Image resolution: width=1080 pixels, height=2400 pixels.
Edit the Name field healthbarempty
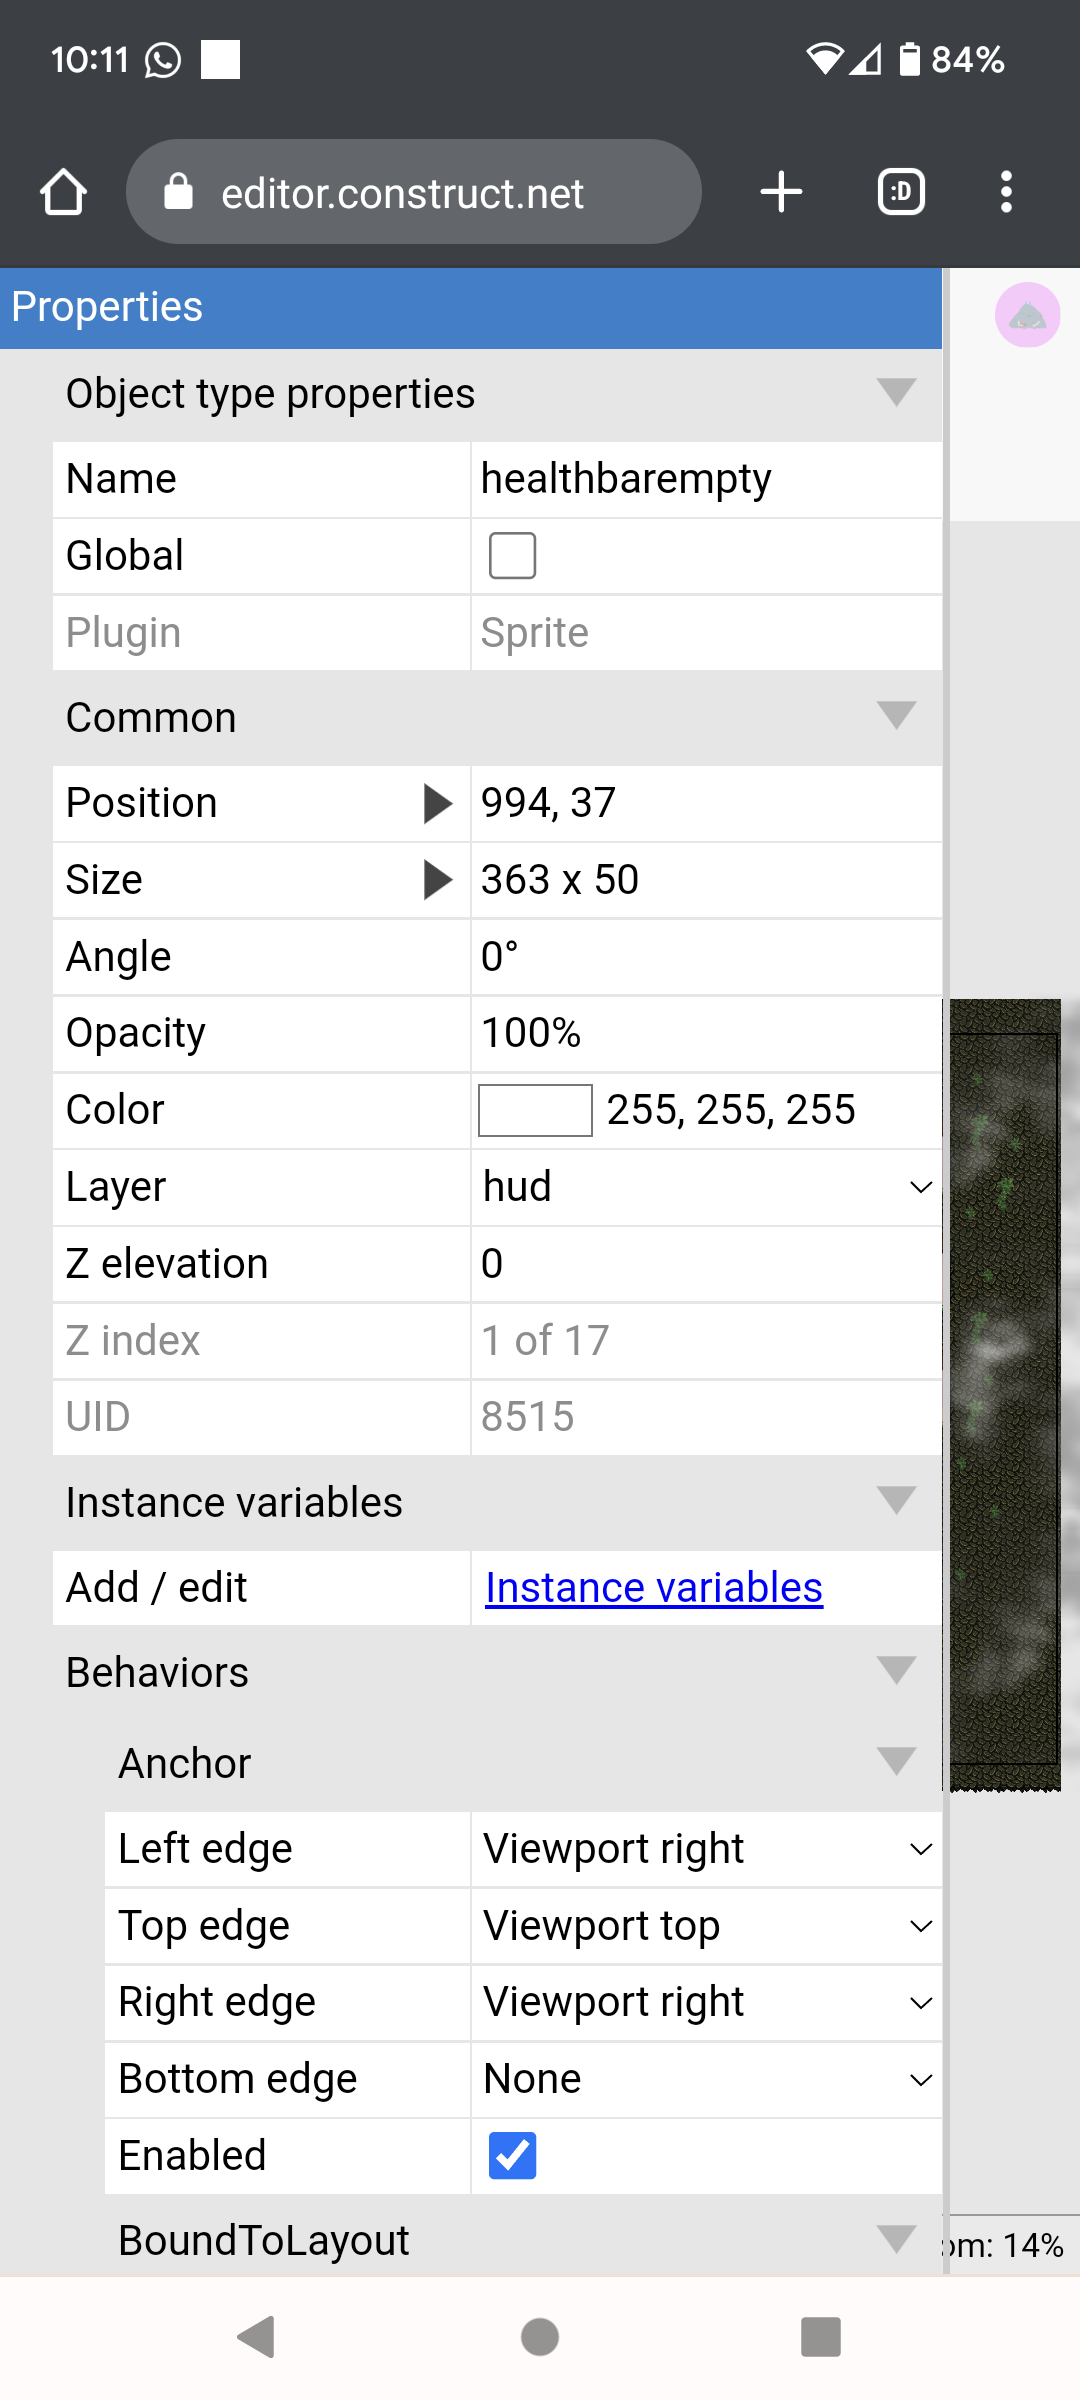(x=707, y=480)
